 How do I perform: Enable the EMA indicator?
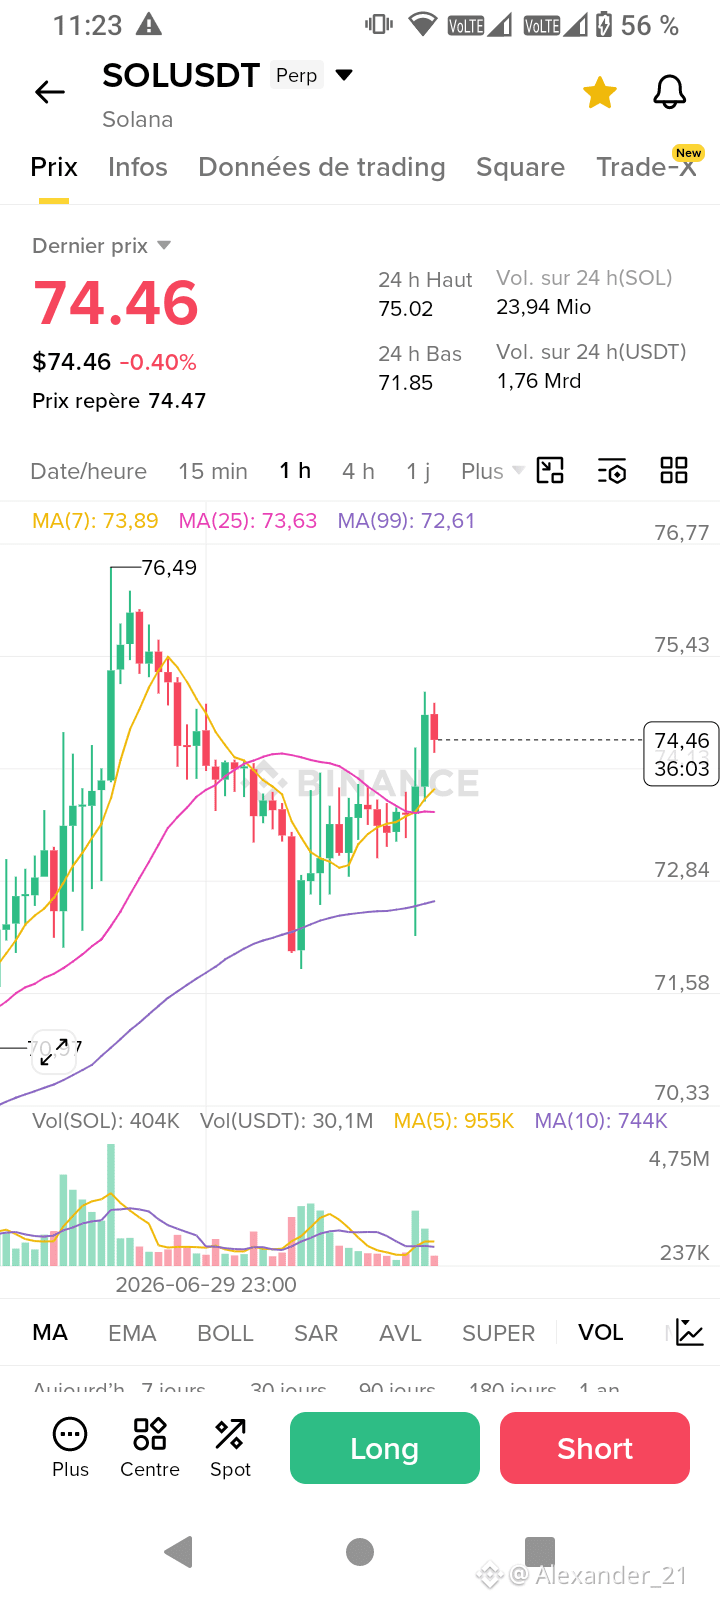coord(132,1333)
